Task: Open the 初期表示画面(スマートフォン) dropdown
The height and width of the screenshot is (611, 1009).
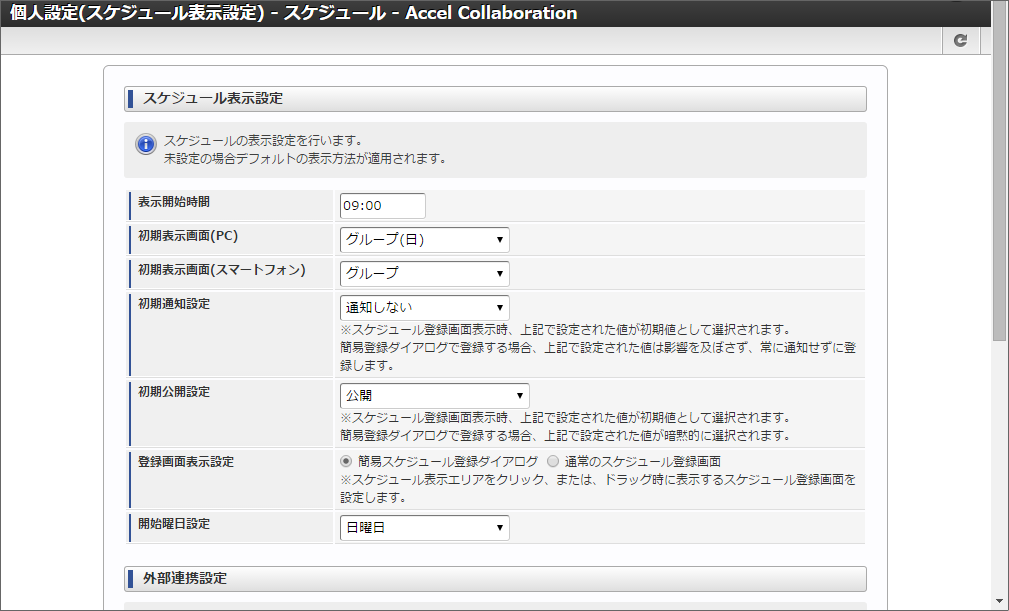Action: [424, 274]
